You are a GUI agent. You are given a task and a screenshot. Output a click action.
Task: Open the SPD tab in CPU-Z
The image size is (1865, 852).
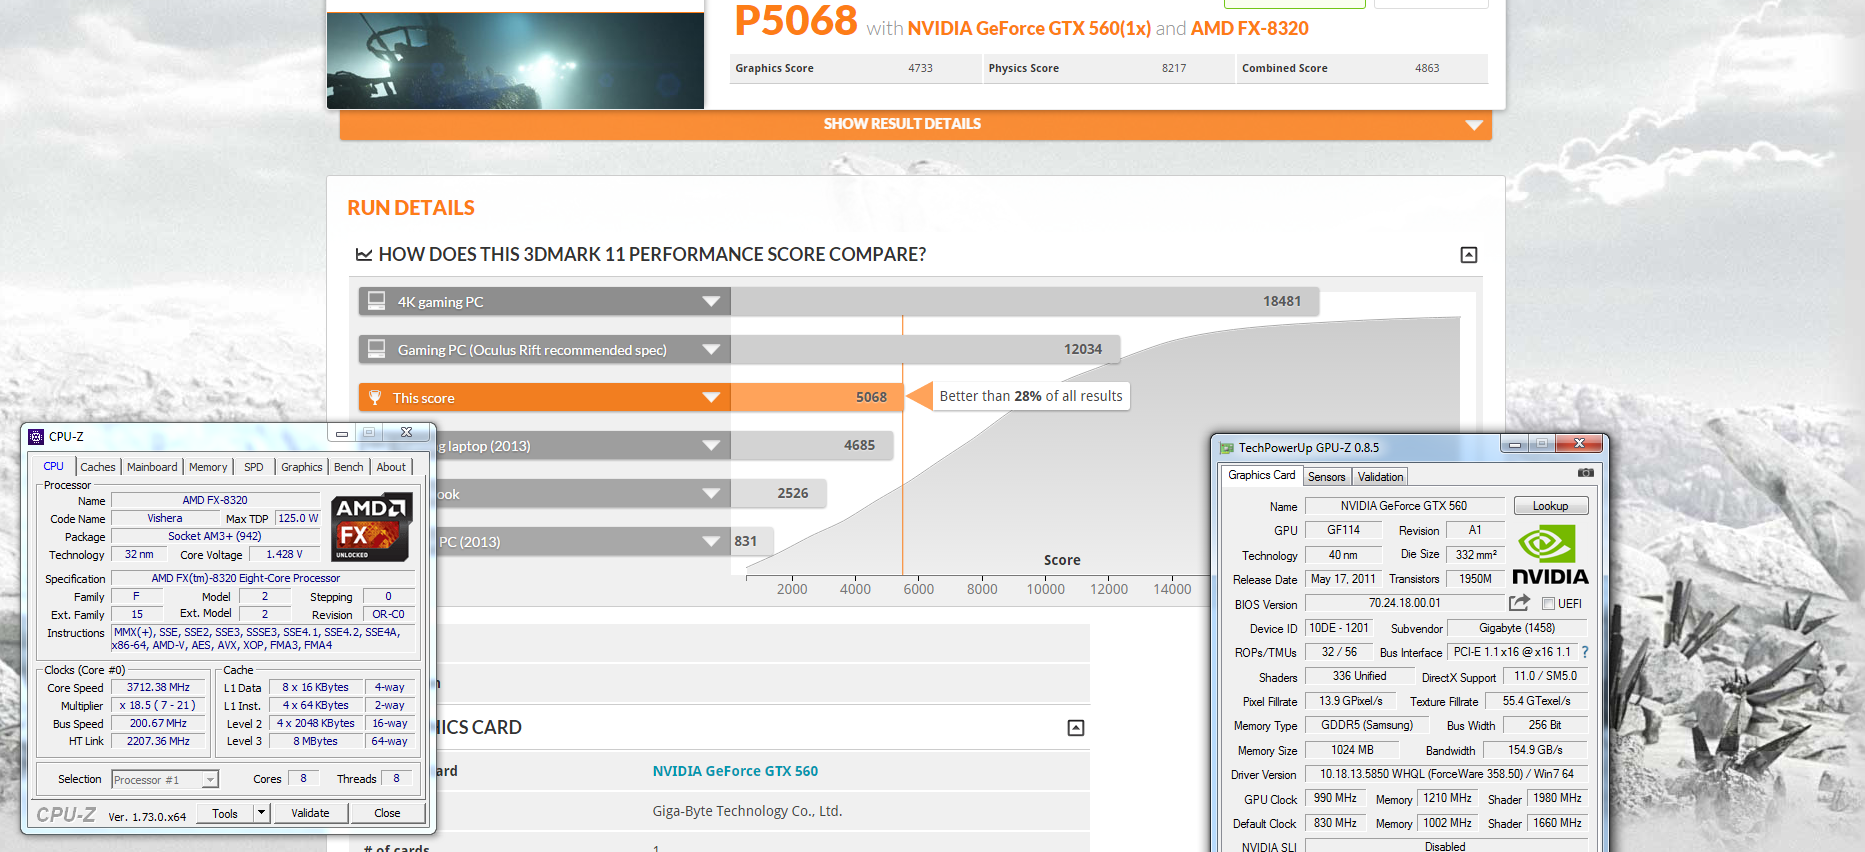click(254, 467)
